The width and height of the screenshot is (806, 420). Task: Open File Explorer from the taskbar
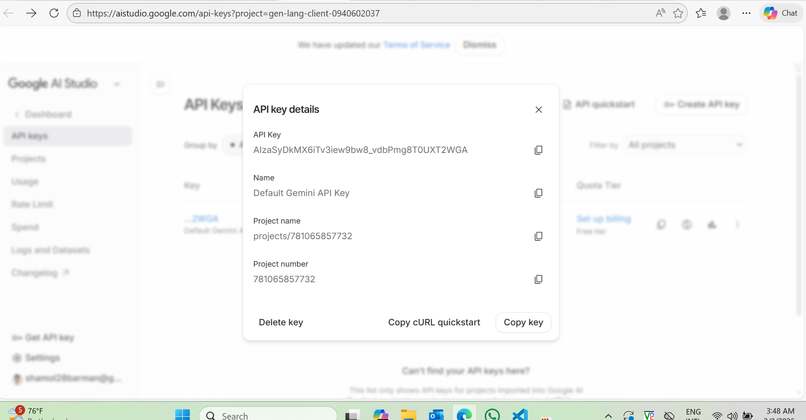(x=409, y=414)
